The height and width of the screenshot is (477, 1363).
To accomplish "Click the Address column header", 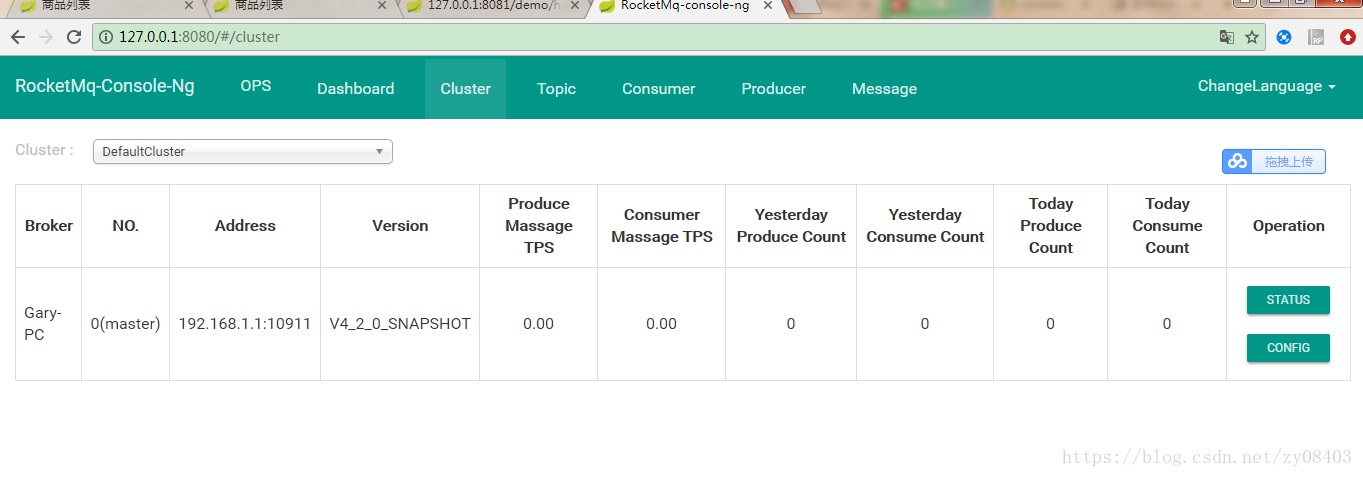I will 245,226.
